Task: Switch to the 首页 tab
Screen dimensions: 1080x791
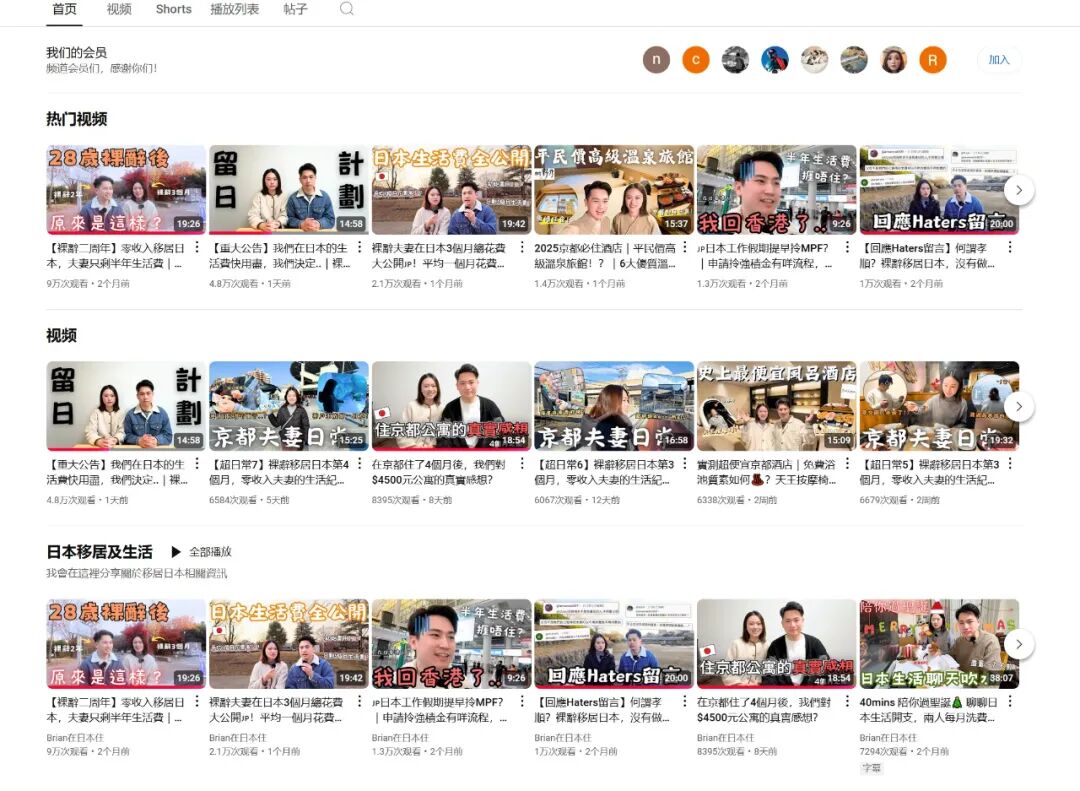Action: (65, 10)
